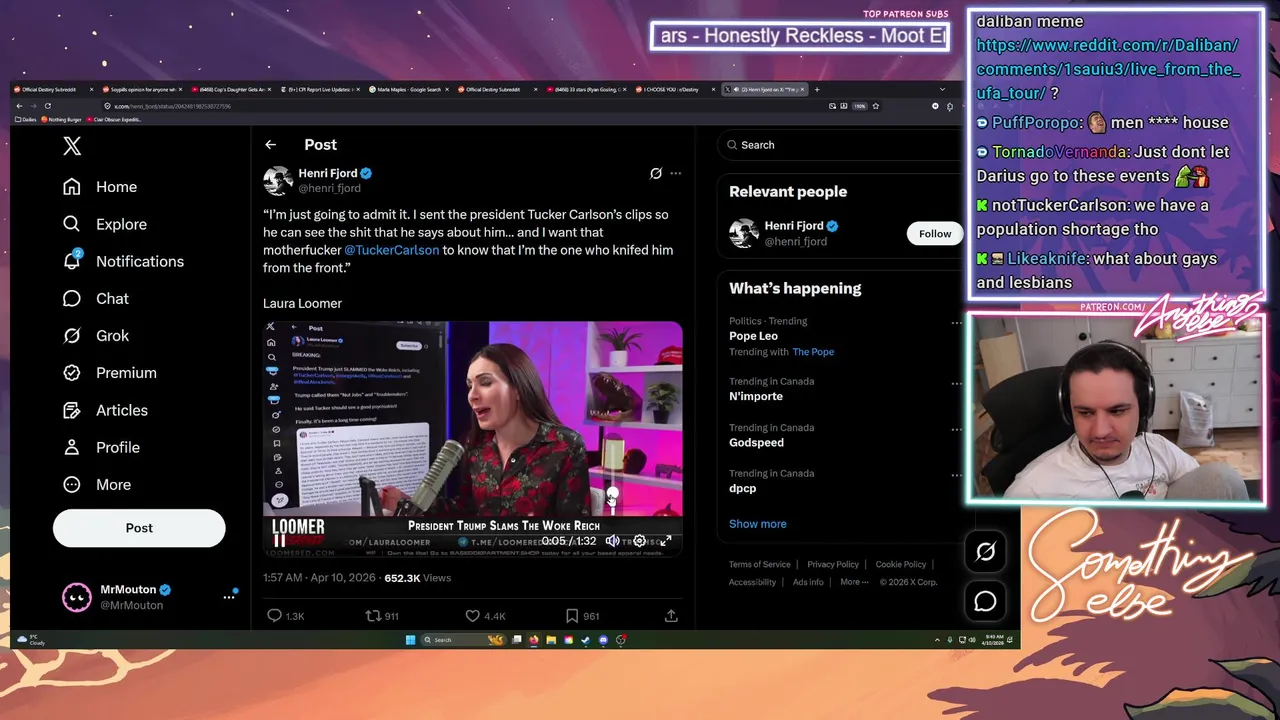Screen dimensions: 1280x720
Task: Like the post (4.4K)
Action: [485, 616]
